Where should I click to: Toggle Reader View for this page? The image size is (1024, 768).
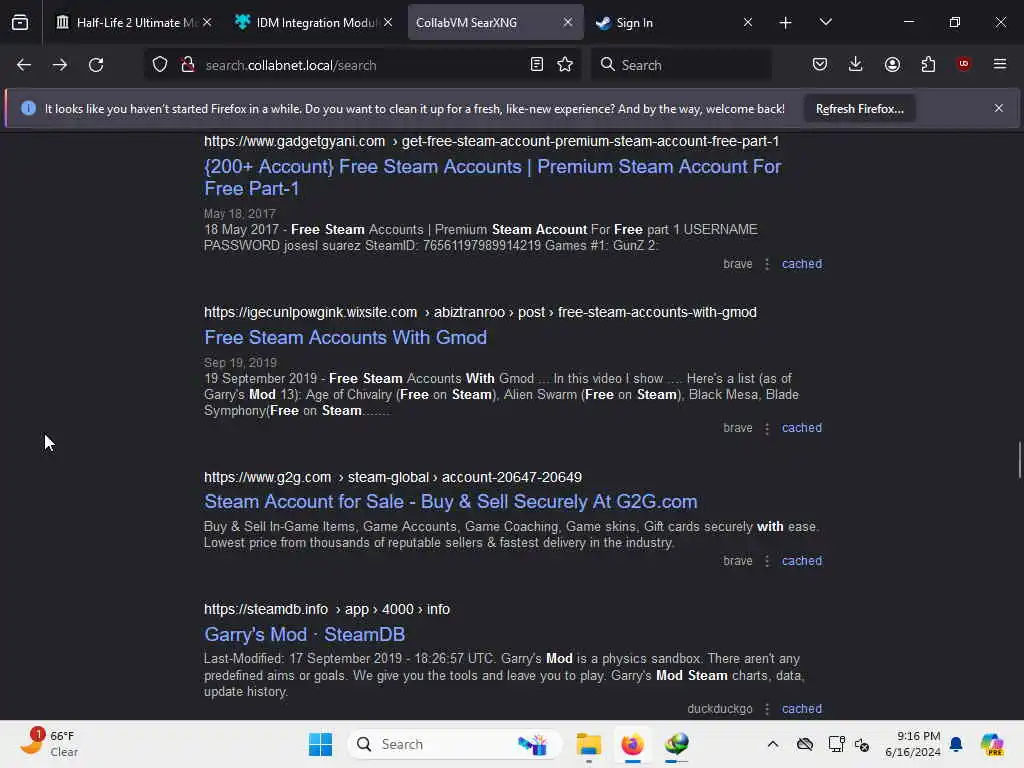coord(537,64)
